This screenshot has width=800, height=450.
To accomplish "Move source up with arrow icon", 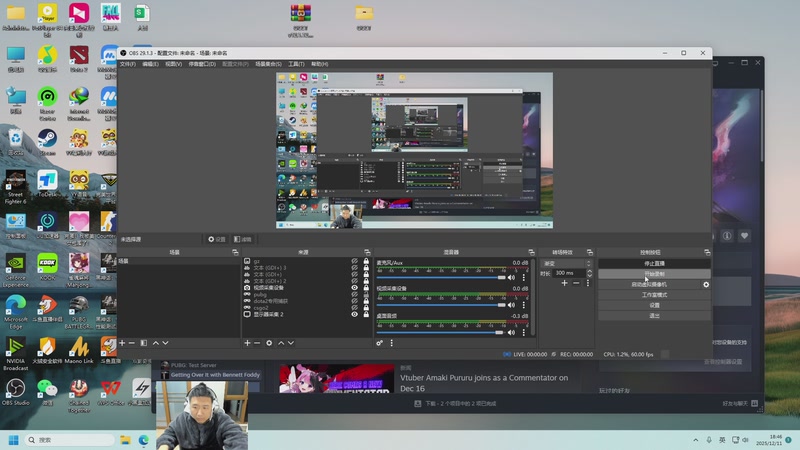I will pos(281,343).
